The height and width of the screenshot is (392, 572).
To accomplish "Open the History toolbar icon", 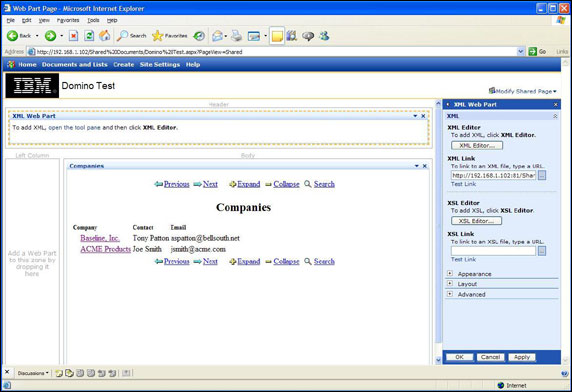I will pos(199,36).
